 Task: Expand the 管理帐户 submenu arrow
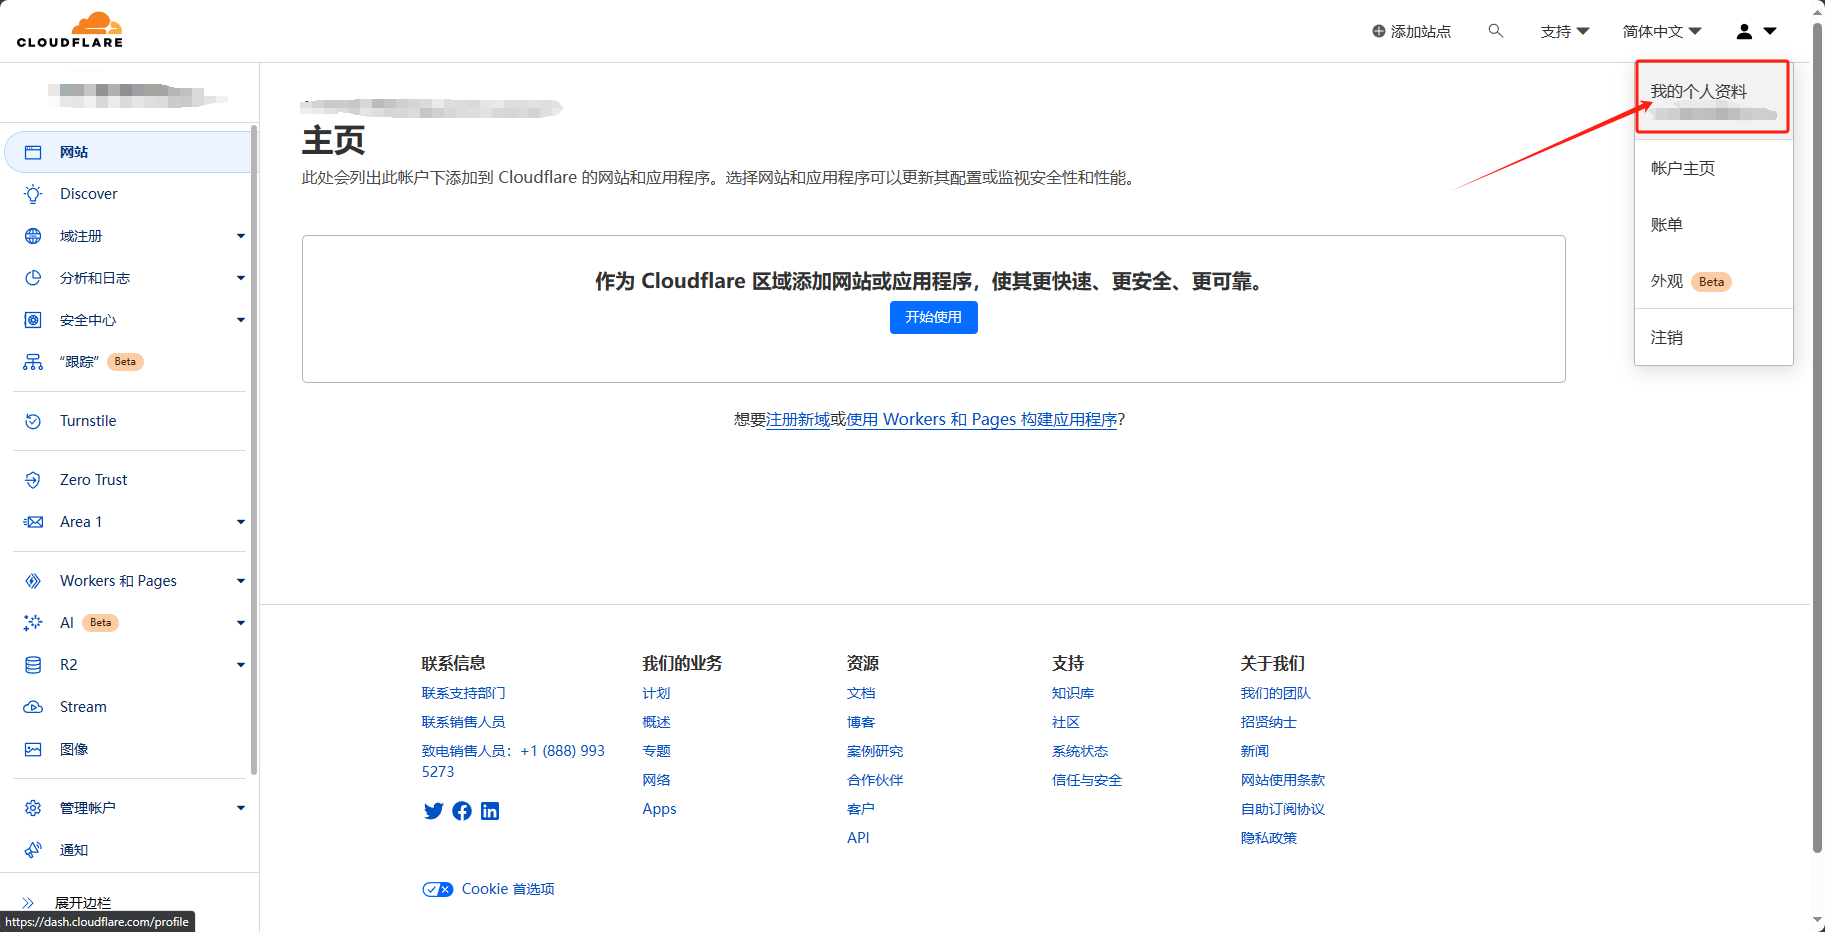tap(241, 808)
